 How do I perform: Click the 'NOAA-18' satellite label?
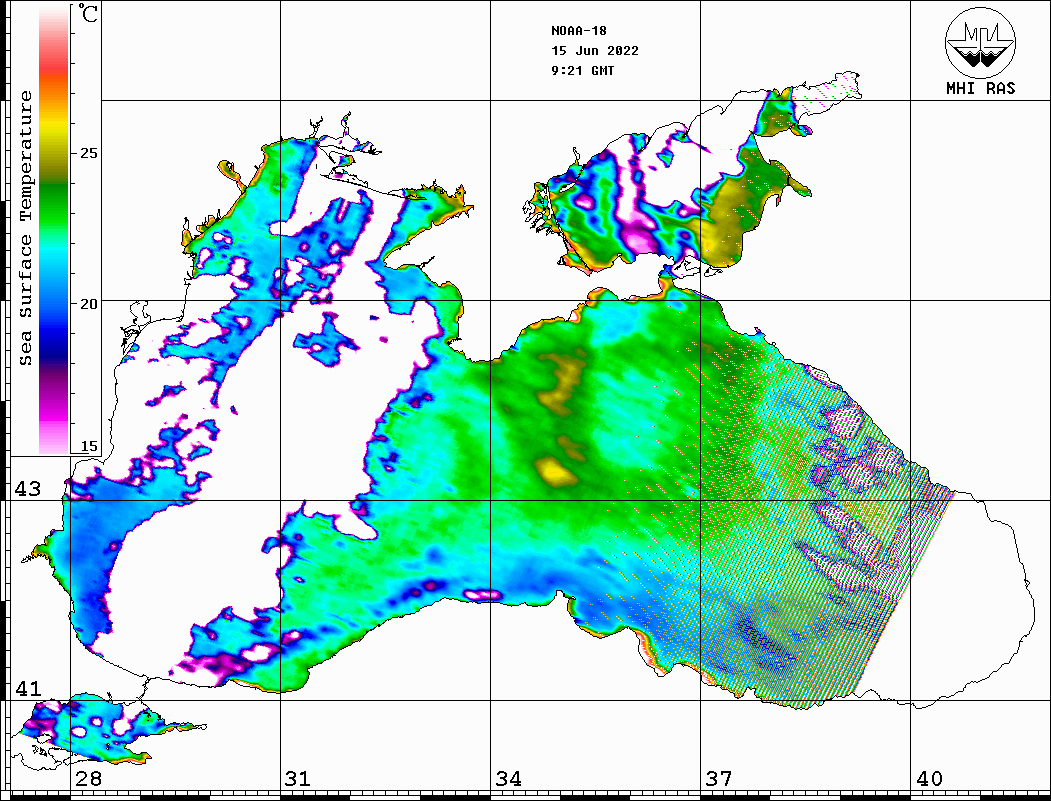click(578, 31)
